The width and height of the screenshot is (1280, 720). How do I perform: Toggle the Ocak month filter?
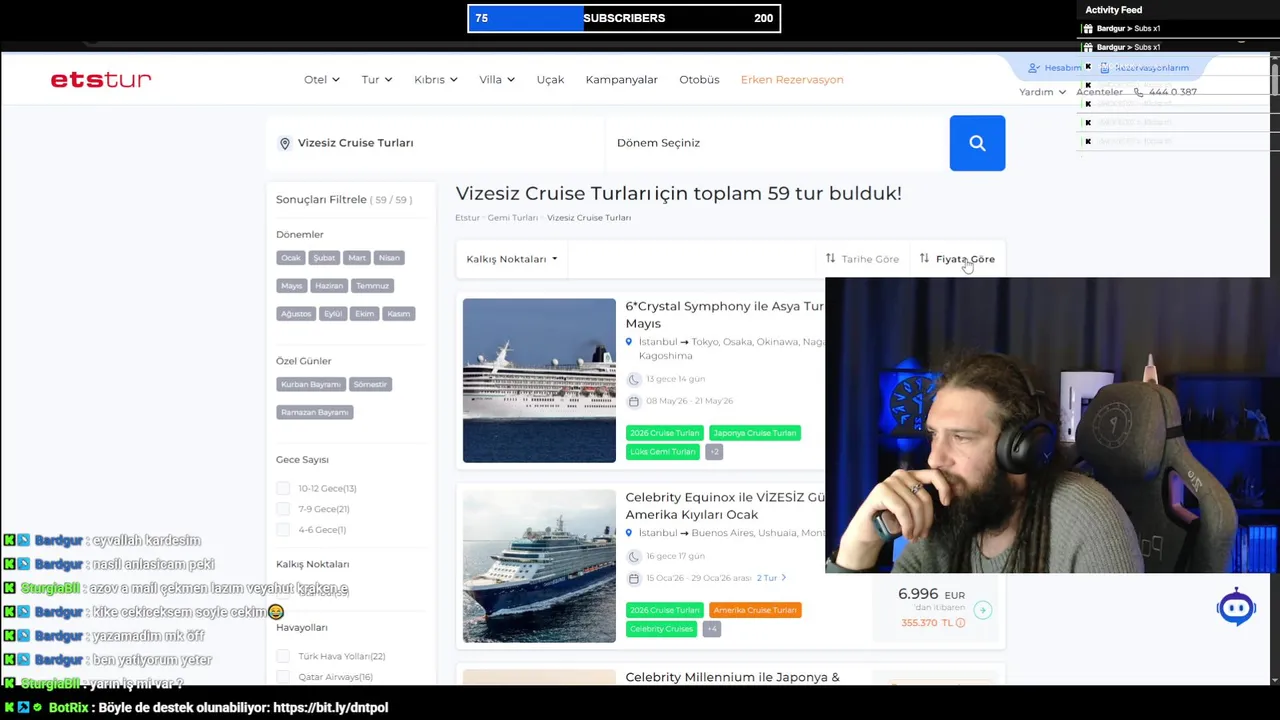291,258
